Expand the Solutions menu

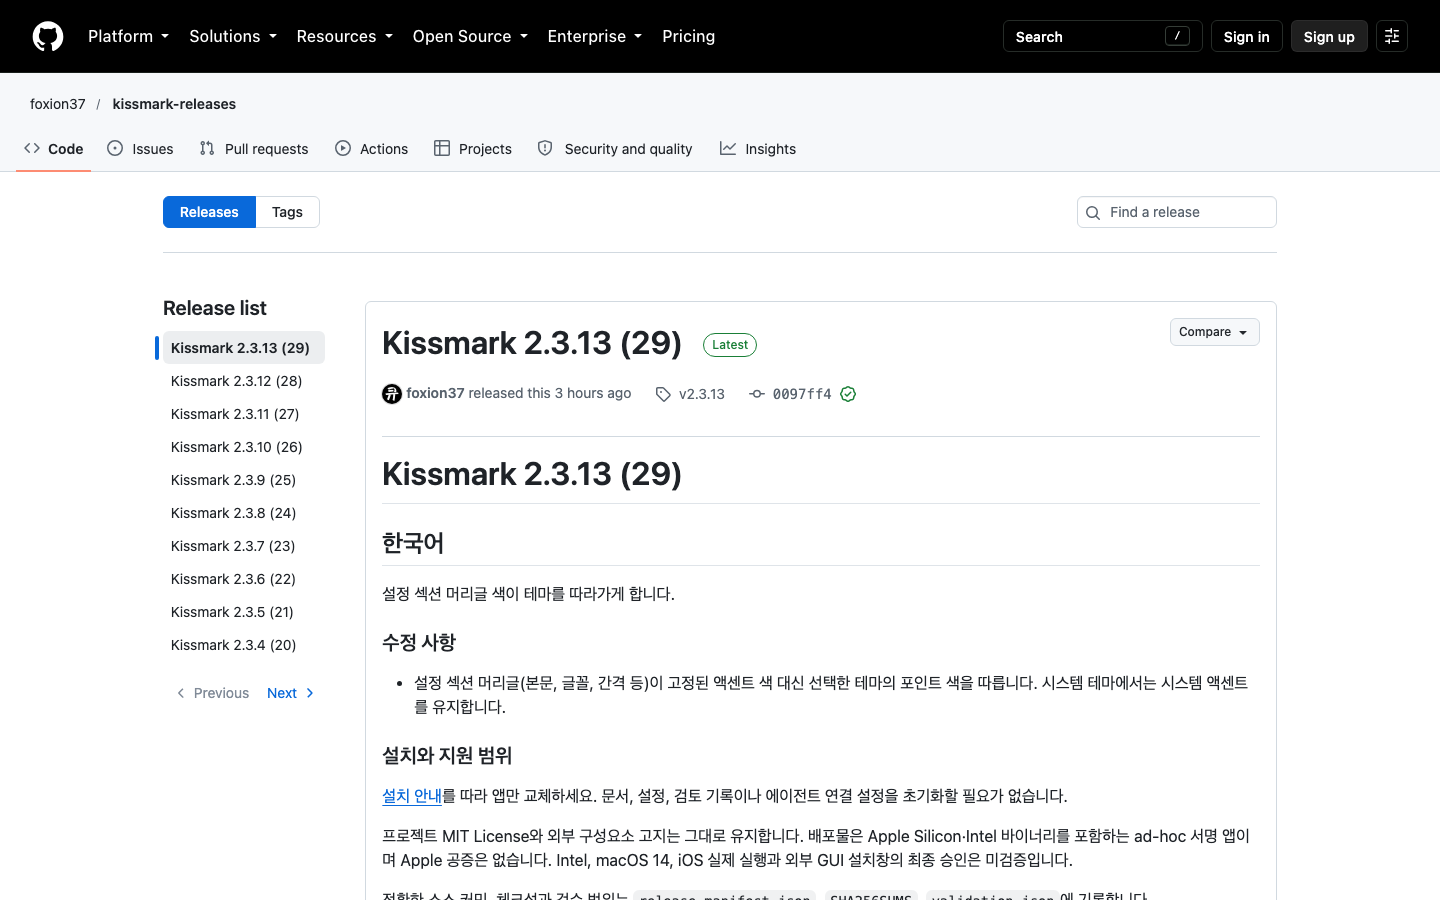233,36
